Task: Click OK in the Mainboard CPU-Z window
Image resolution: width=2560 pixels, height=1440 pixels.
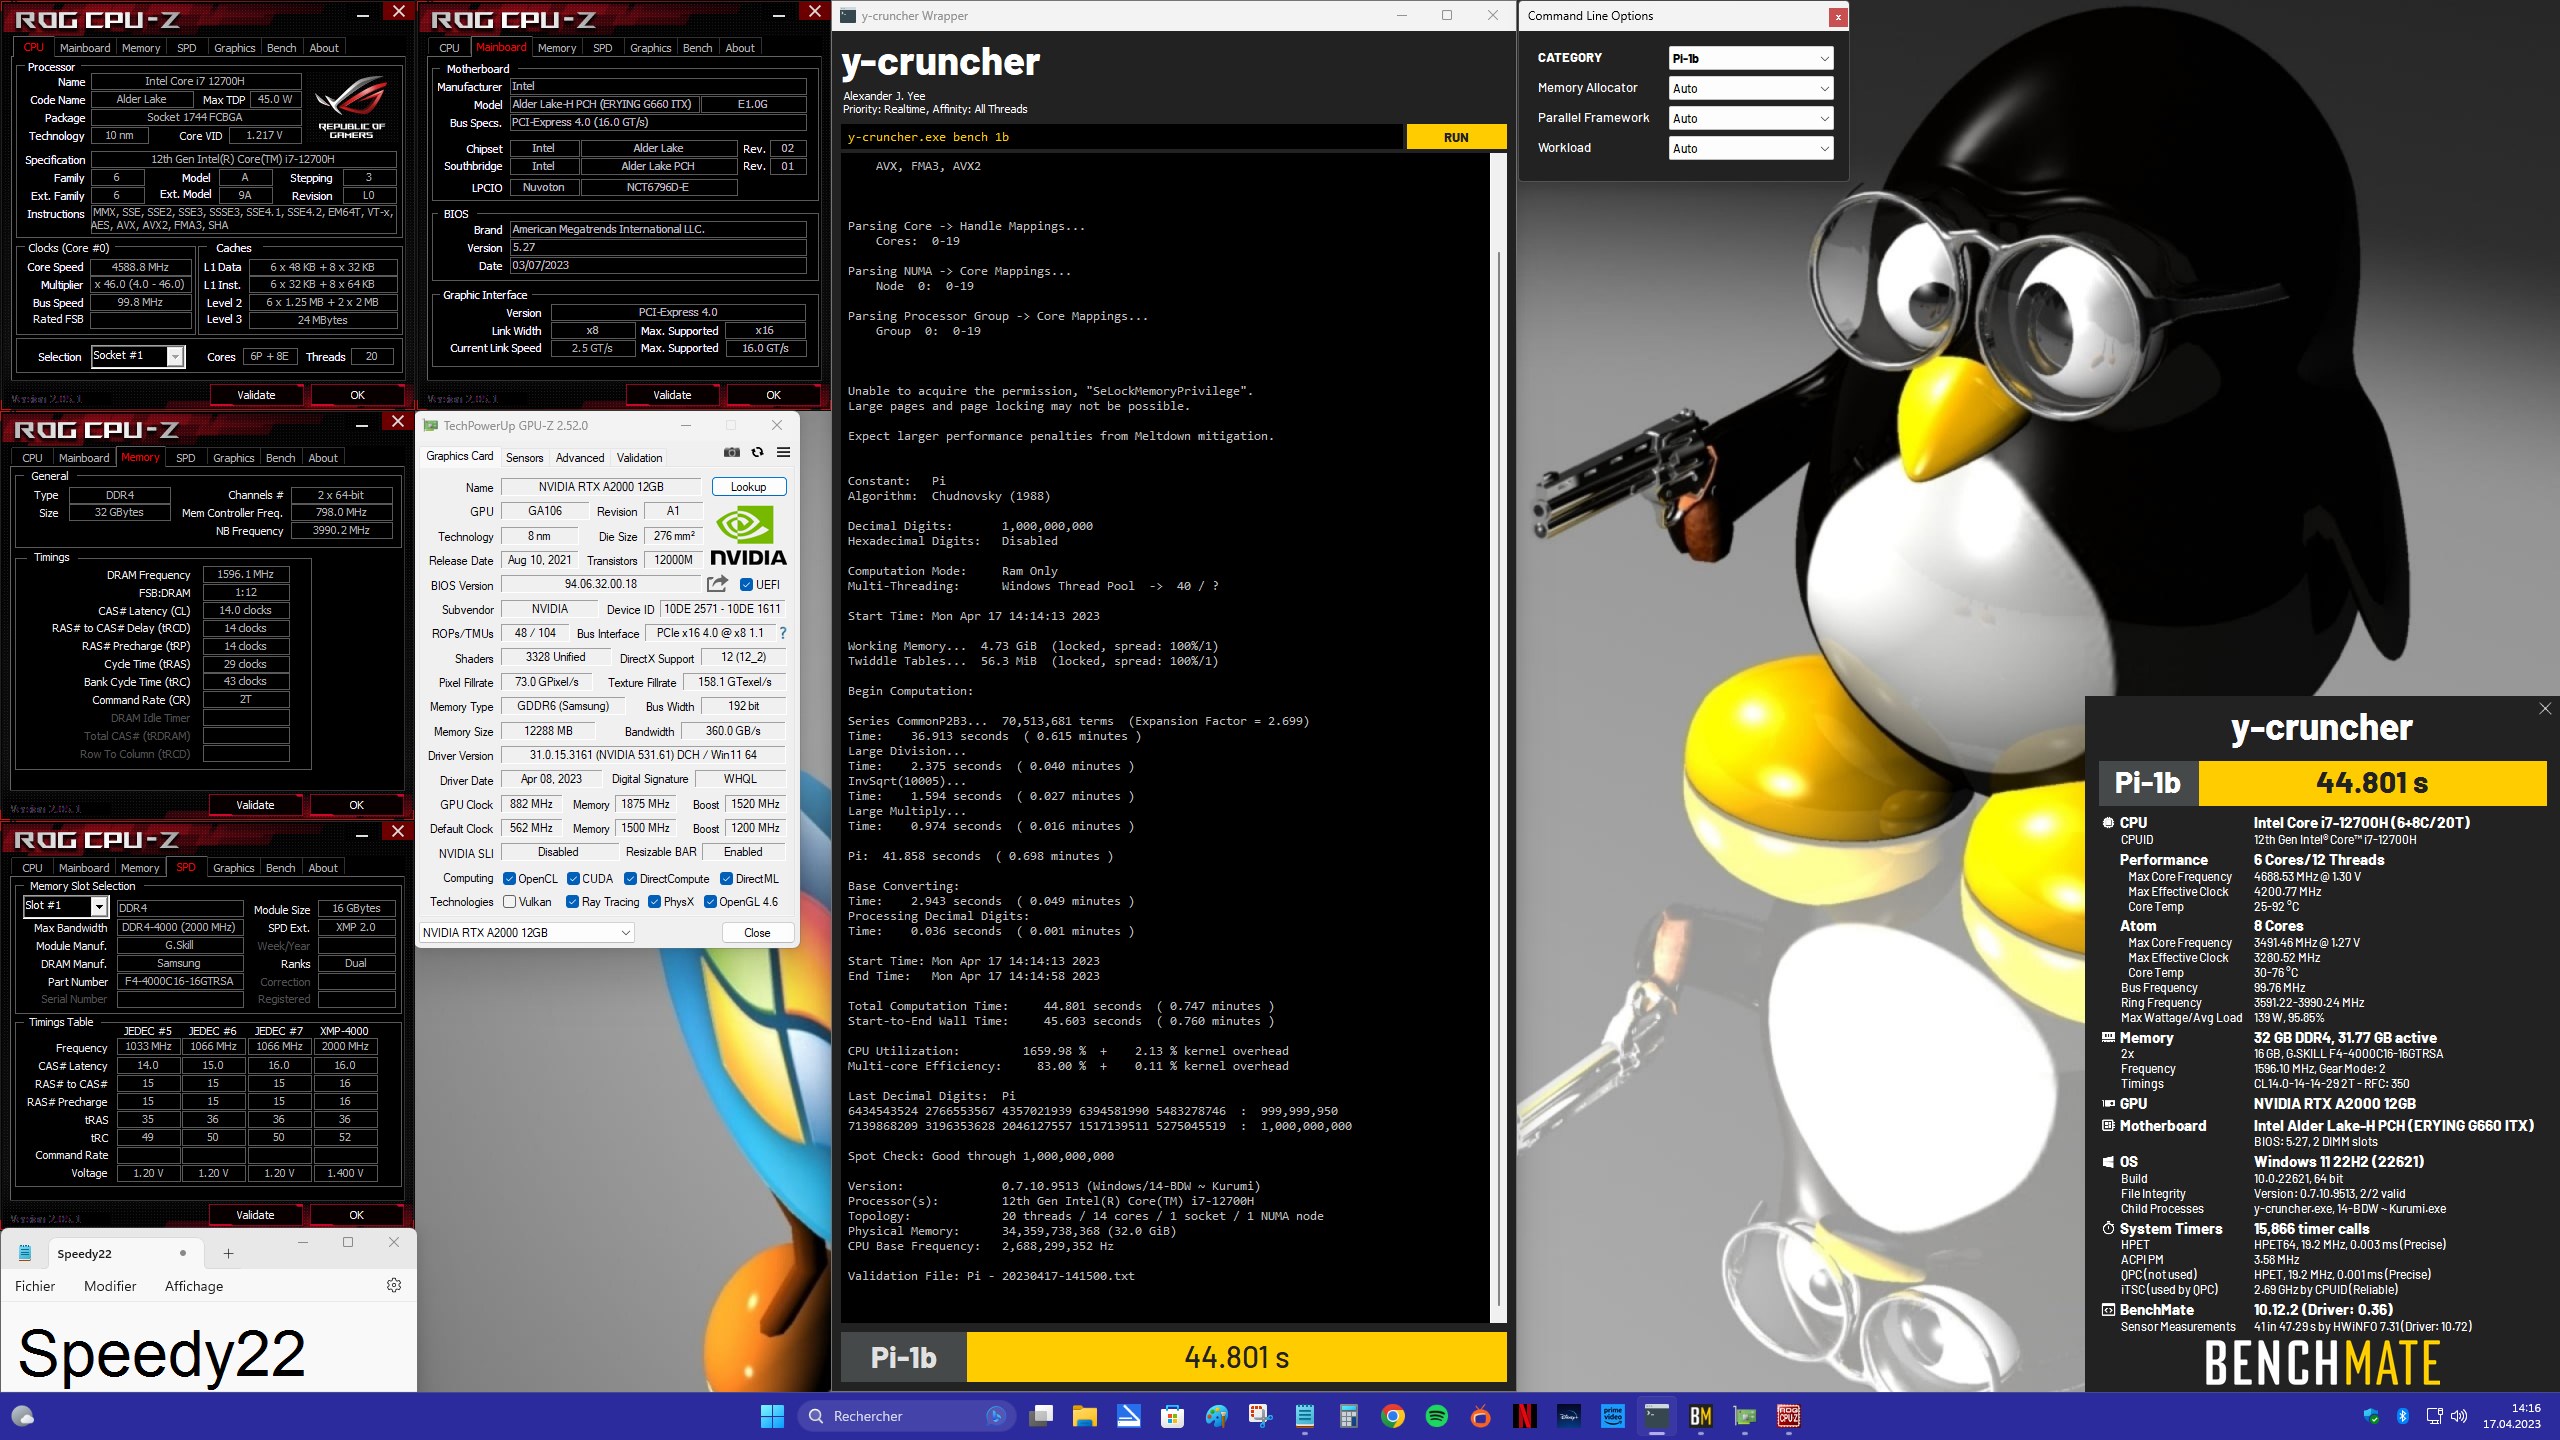Action: [x=773, y=395]
